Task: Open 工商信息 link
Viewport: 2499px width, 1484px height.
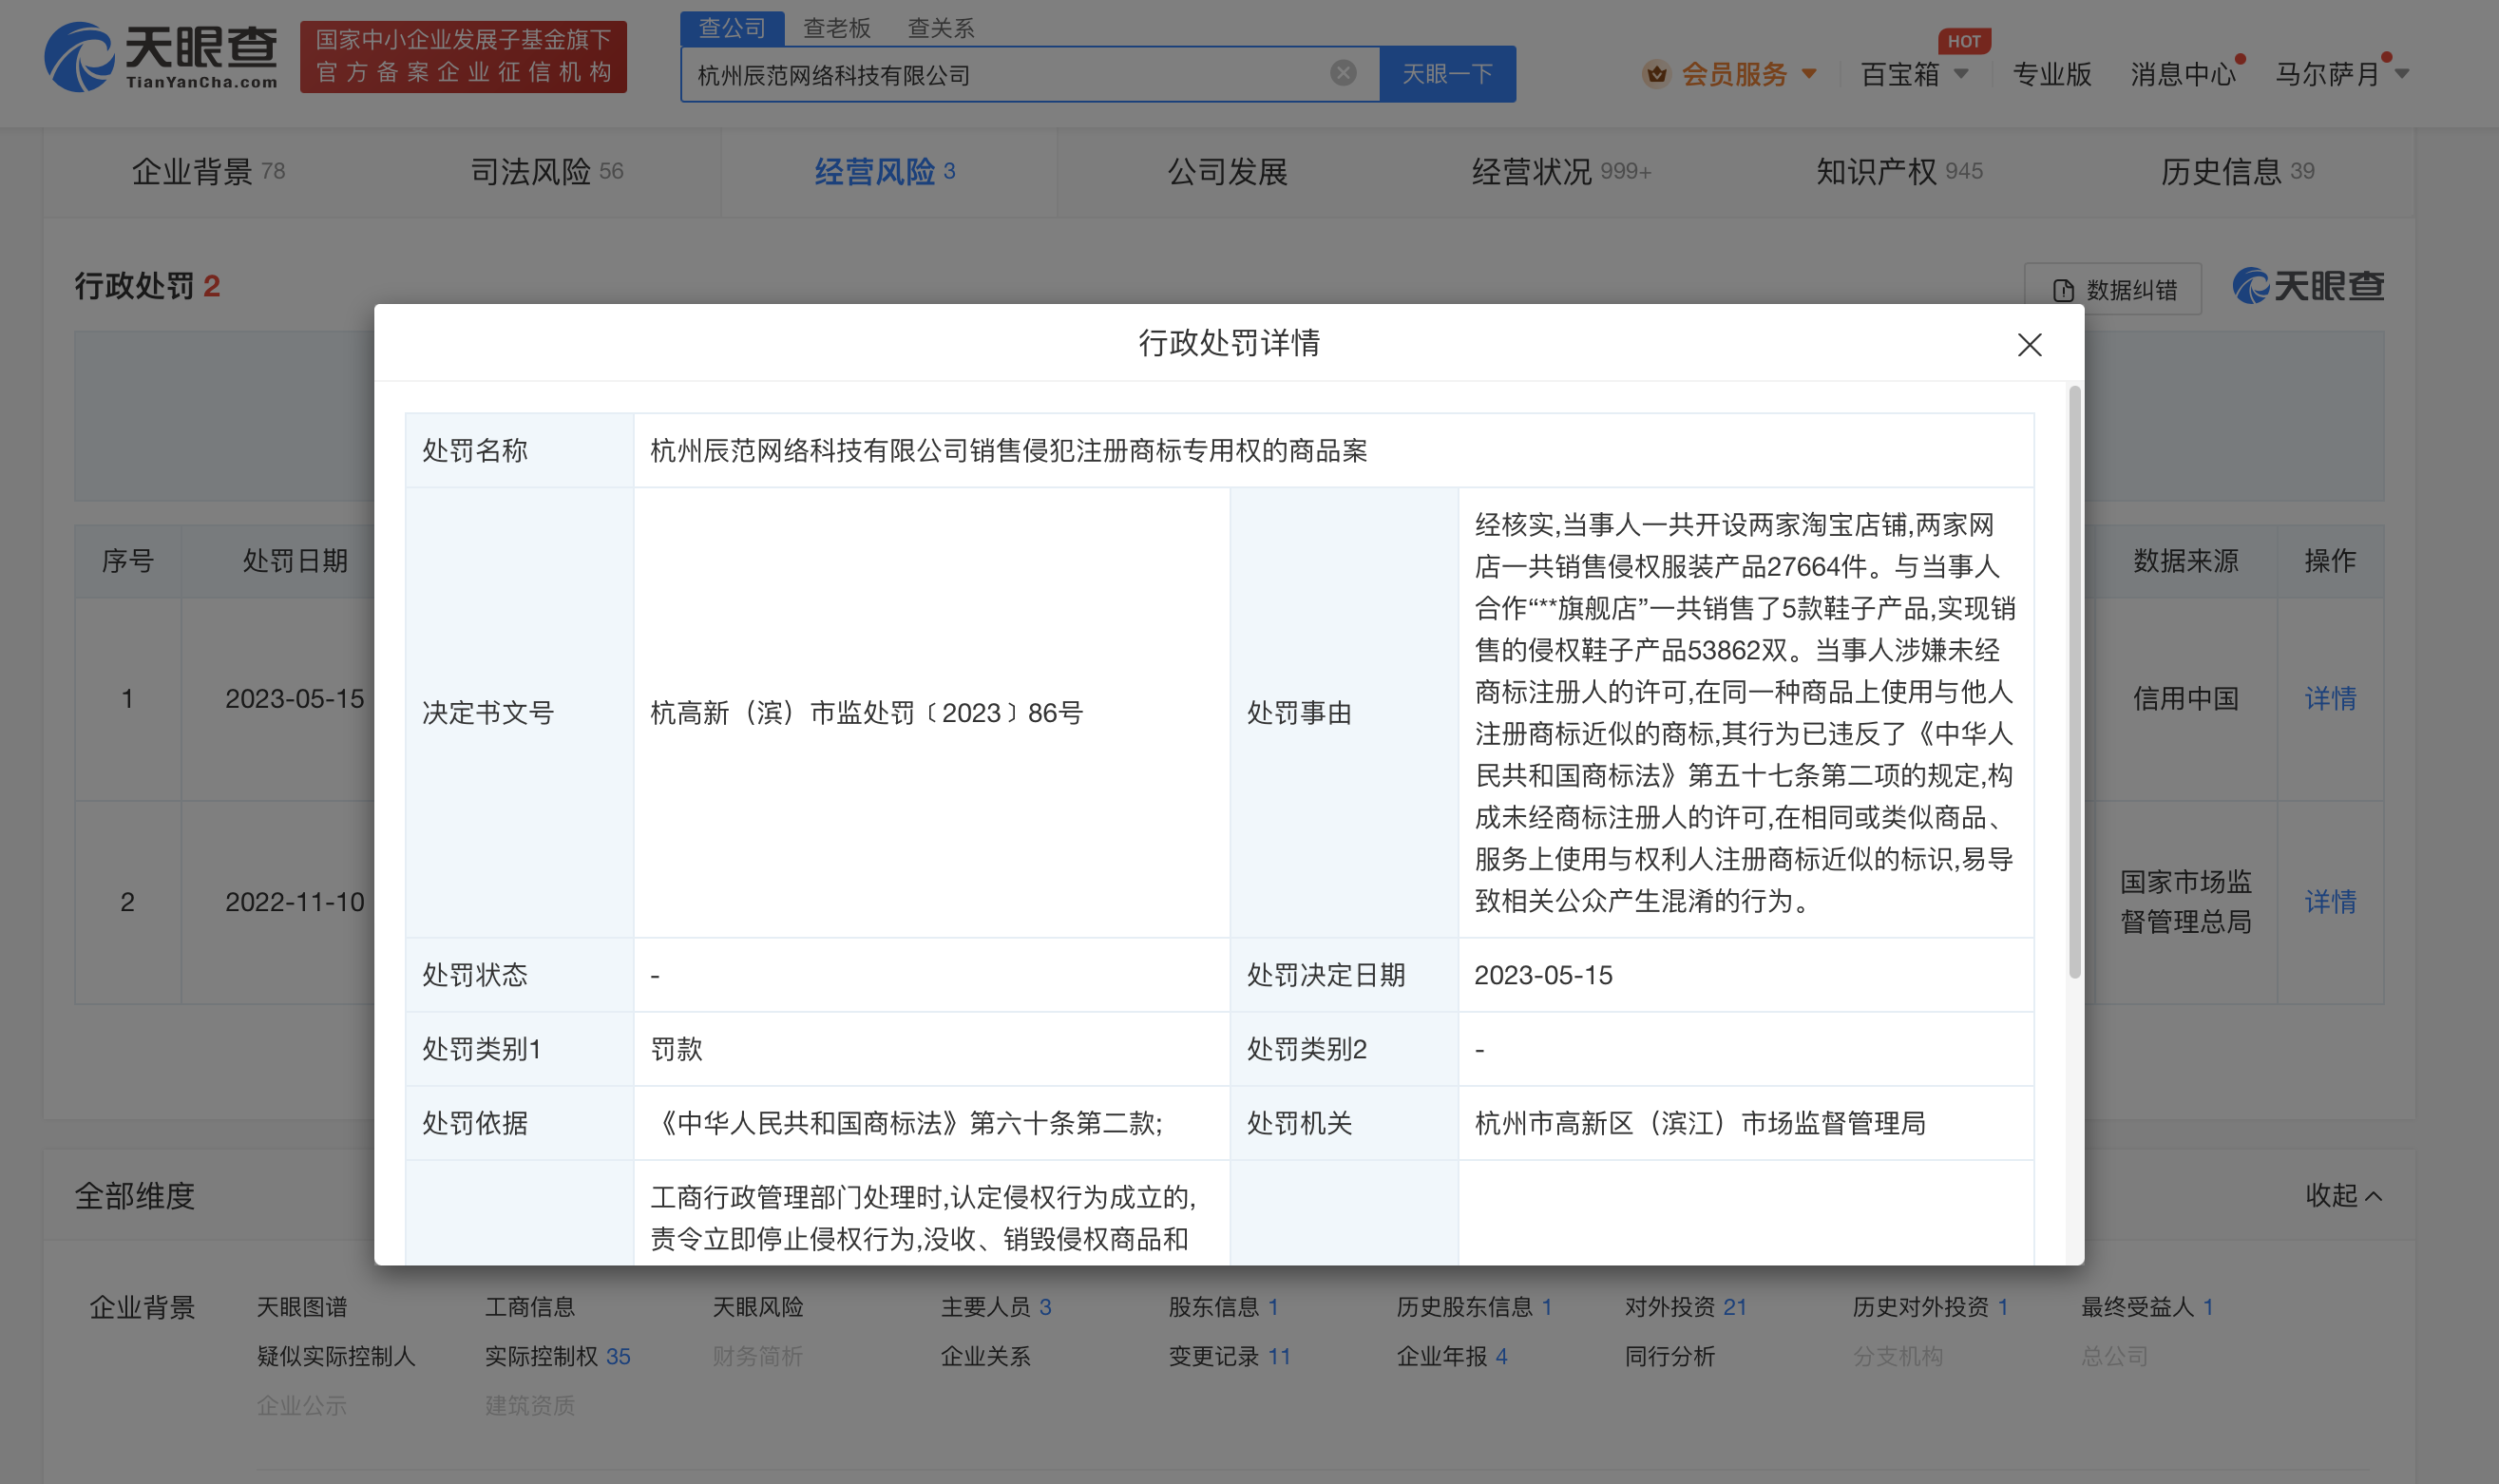Action: [x=530, y=1306]
